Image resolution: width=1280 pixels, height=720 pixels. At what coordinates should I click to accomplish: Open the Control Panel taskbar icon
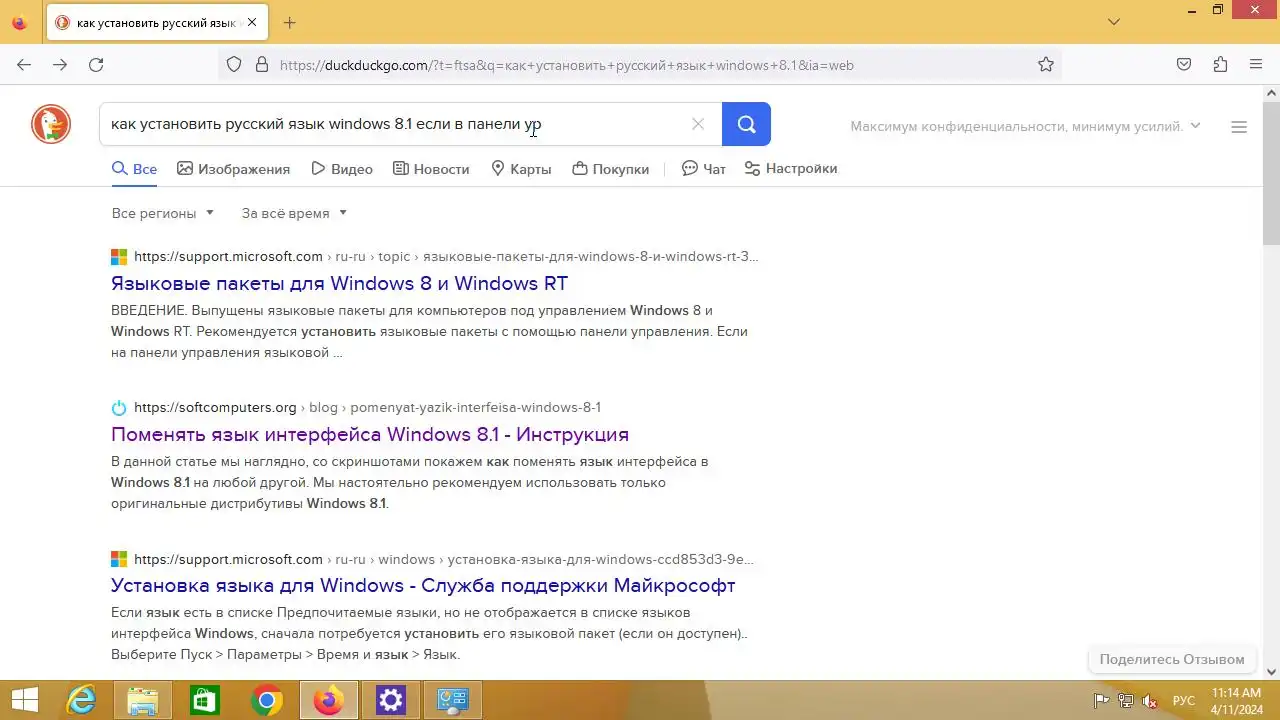click(x=453, y=701)
